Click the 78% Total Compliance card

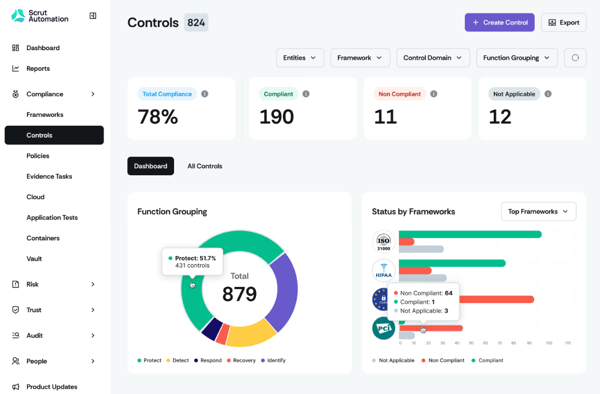click(181, 109)
